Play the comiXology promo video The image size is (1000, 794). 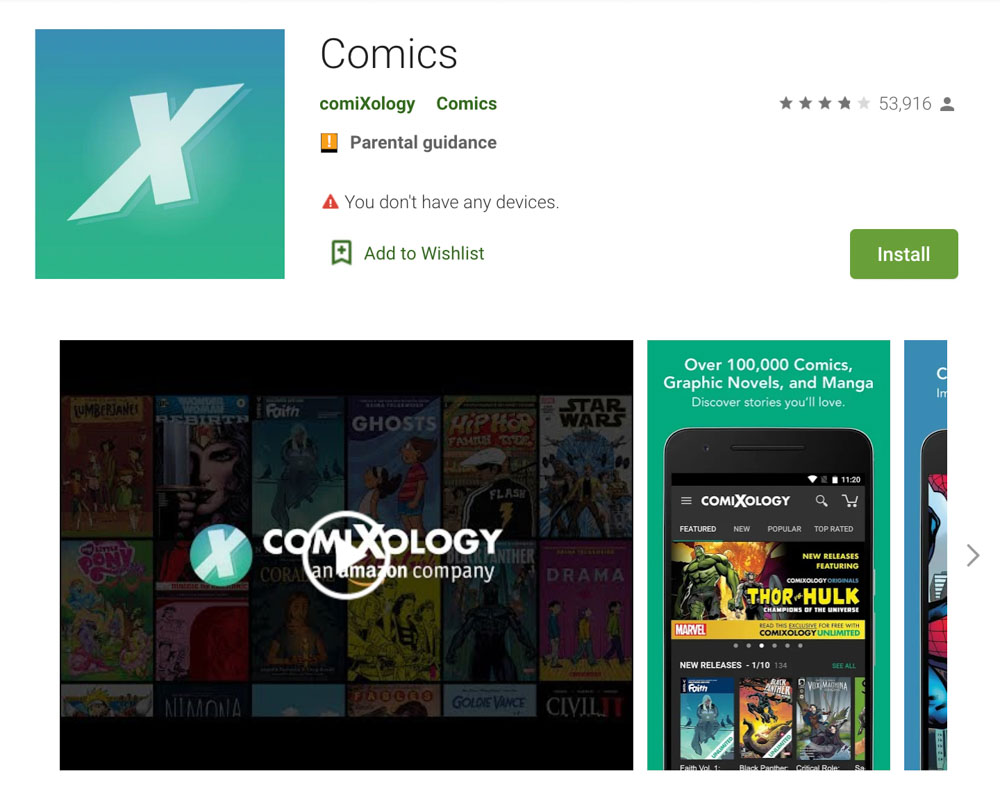[x=344, y=555]
